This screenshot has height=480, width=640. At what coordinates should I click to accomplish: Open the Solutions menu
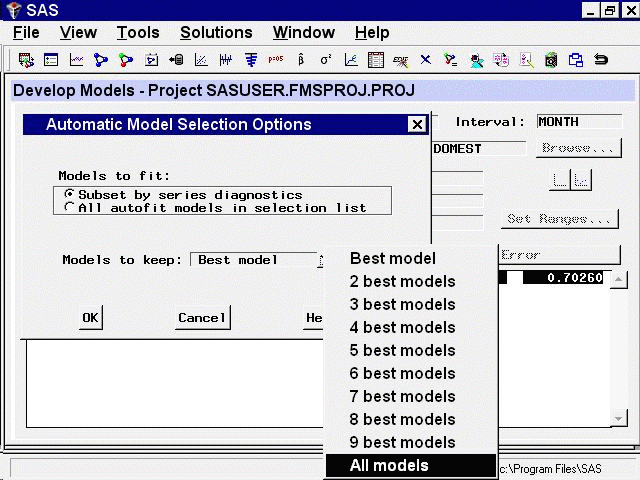216,33
